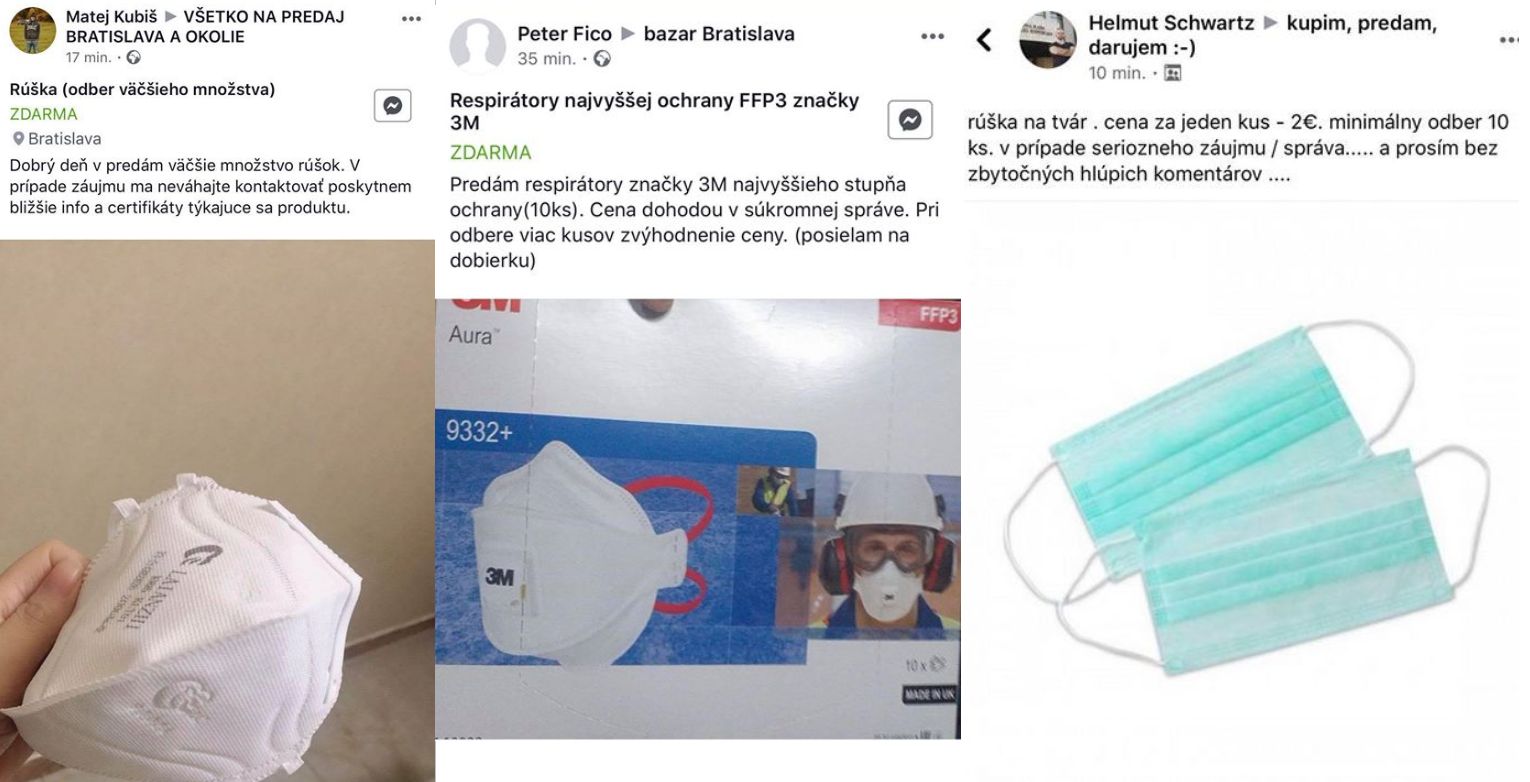Open the bazar Bratislava group link

coord(719,33)
